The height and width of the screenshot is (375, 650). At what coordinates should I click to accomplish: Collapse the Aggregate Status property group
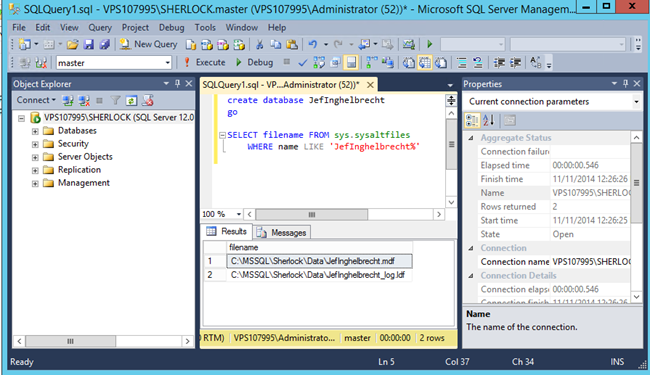tap(471, 138)
